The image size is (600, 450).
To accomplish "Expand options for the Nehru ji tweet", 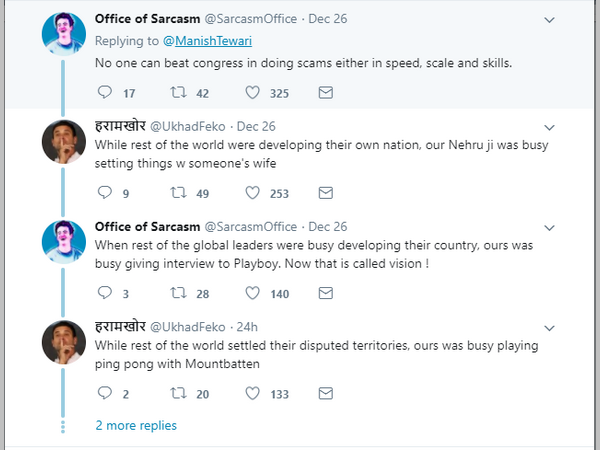I will 548,127.
